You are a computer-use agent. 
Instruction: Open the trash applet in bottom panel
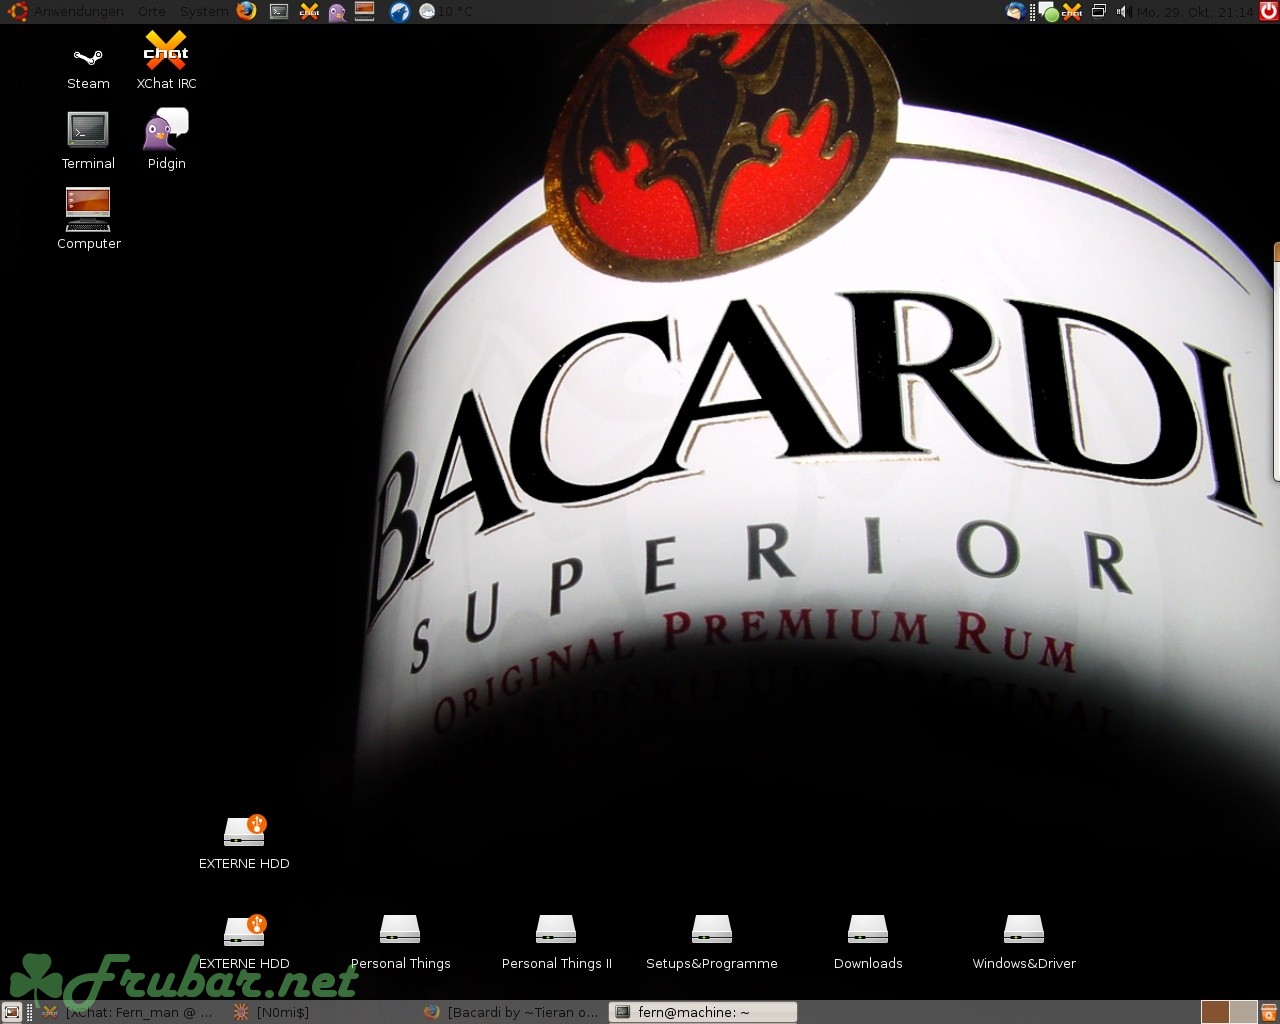(x=1268, y=1012)
